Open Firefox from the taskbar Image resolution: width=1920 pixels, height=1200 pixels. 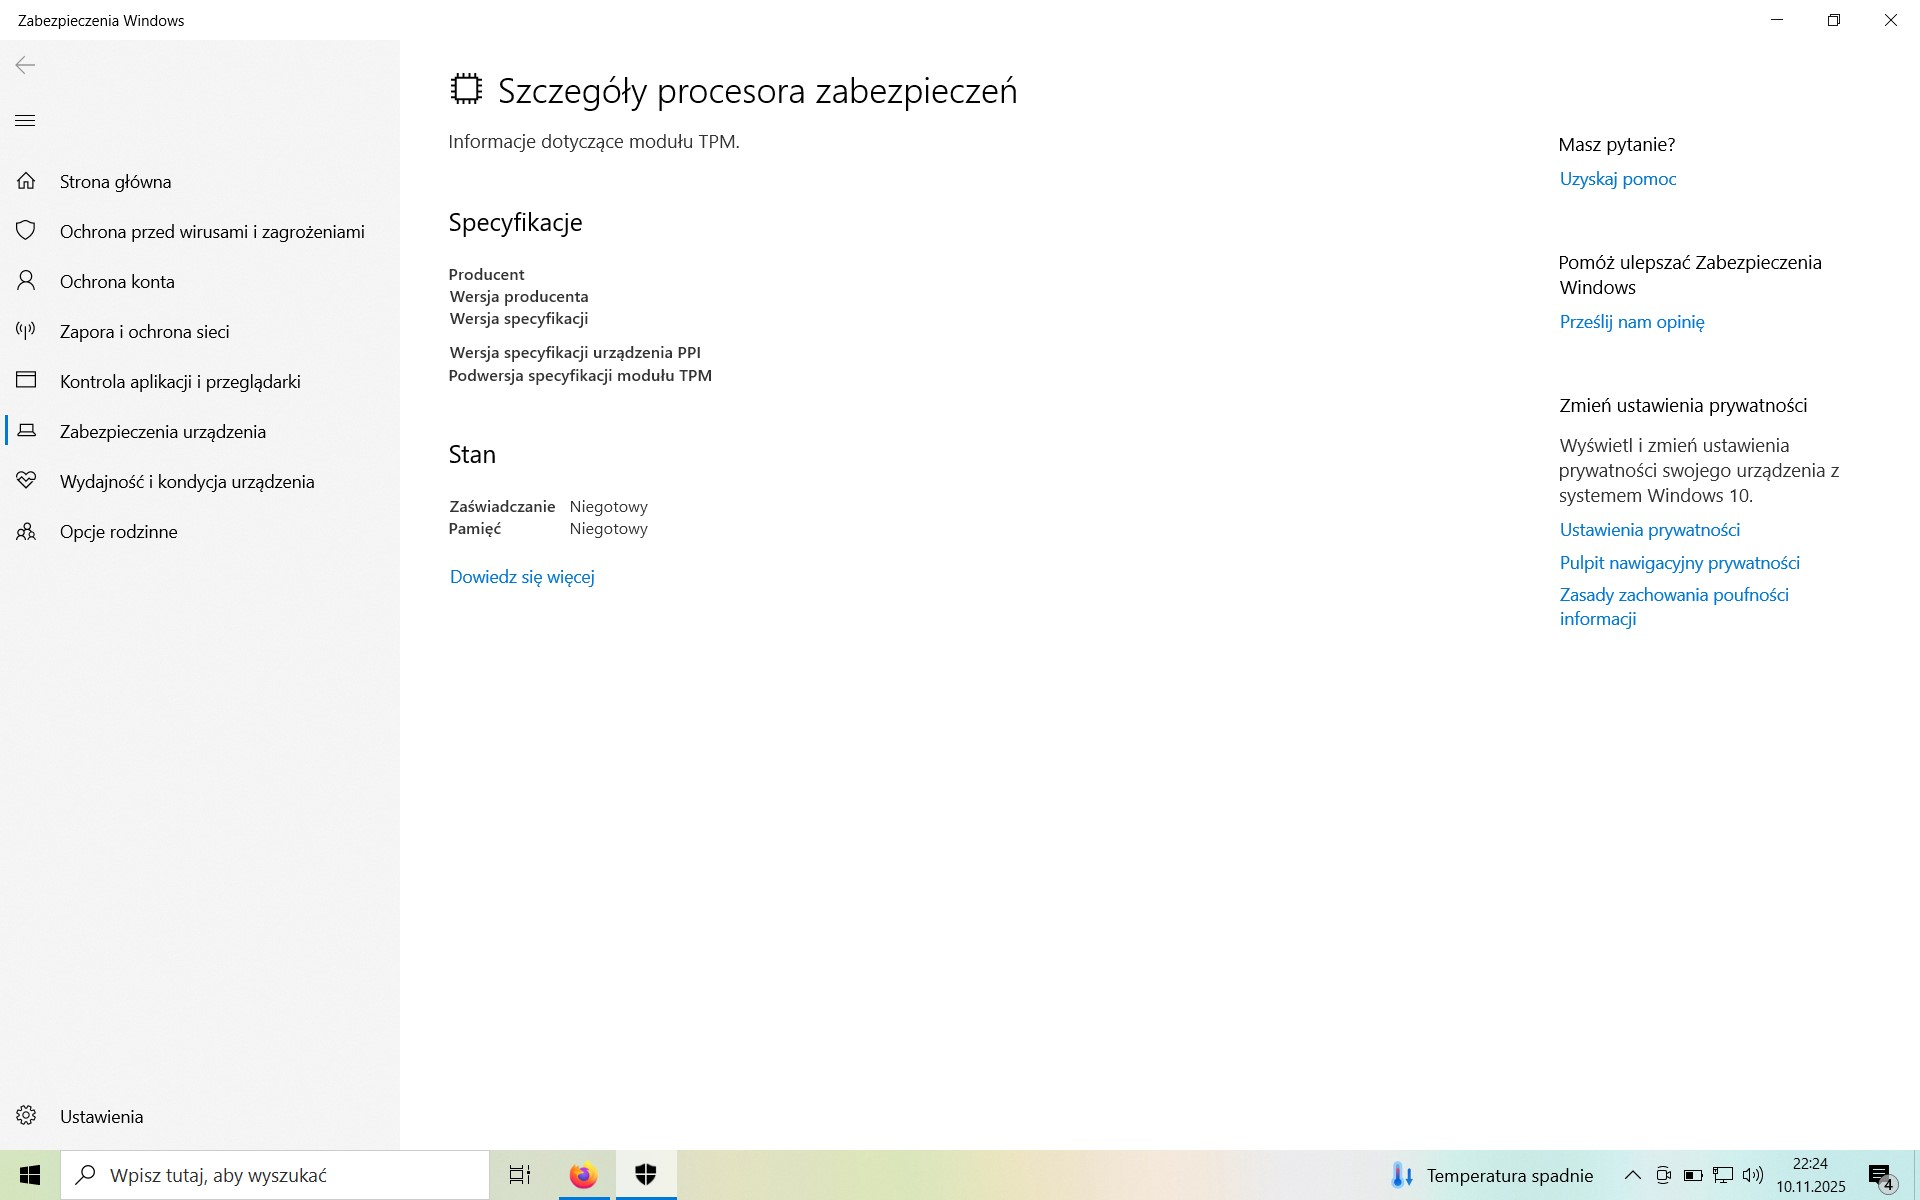click(583, 1175)
